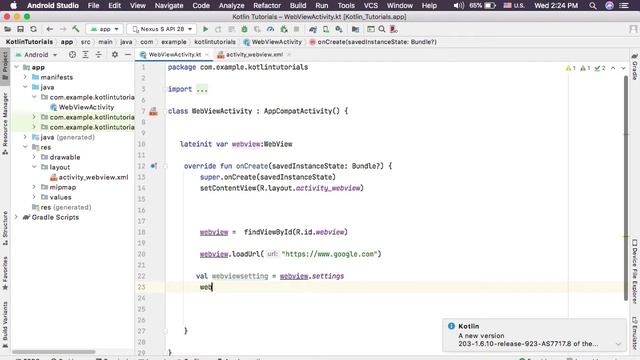Expand the folded import region
640x360 pixels.
click(x=202, y=89)
